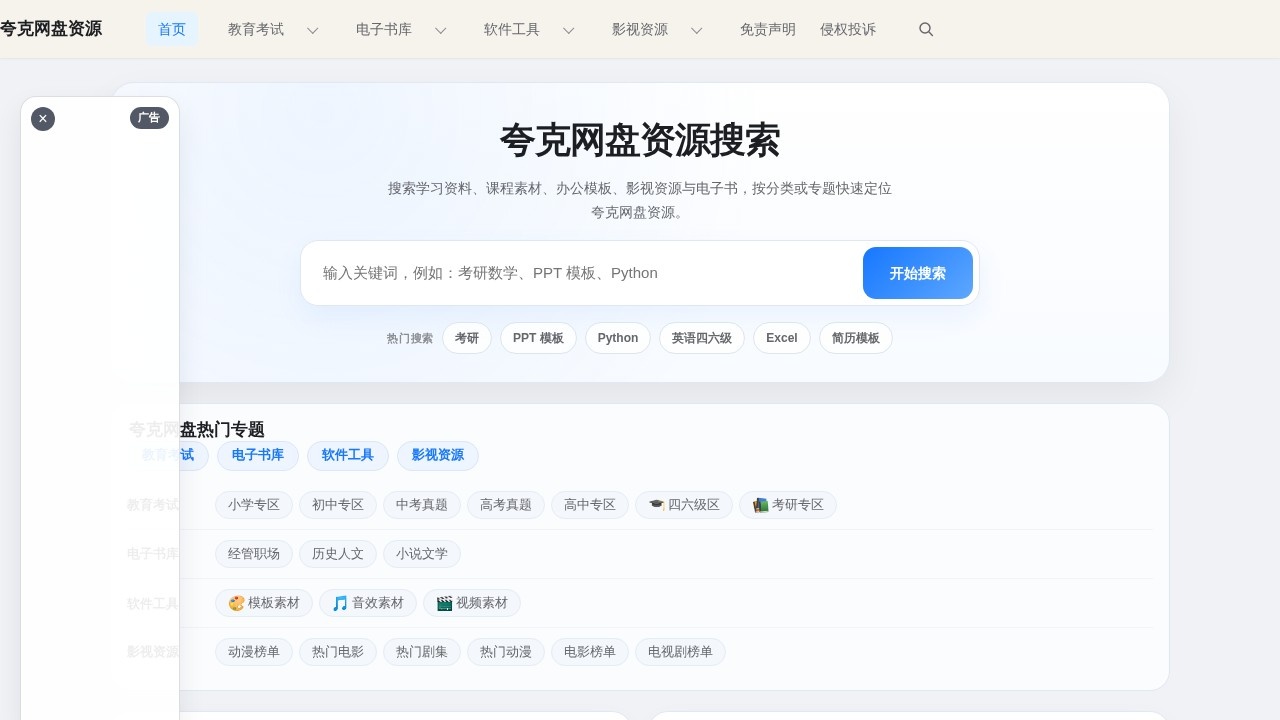
Task: Open the 视频素材 clapperboard chip
Action: click(x=471, y=603)
